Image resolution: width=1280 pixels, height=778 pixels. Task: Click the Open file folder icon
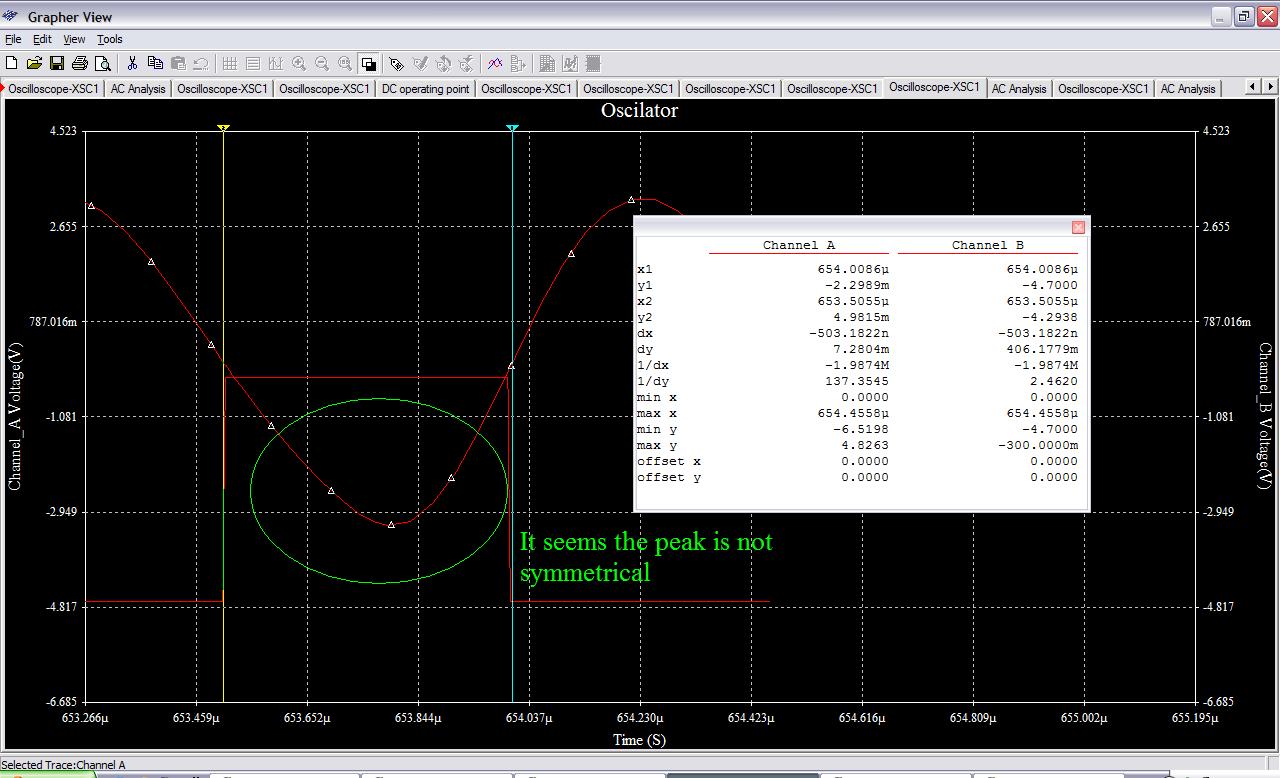(x=34, y=63)
